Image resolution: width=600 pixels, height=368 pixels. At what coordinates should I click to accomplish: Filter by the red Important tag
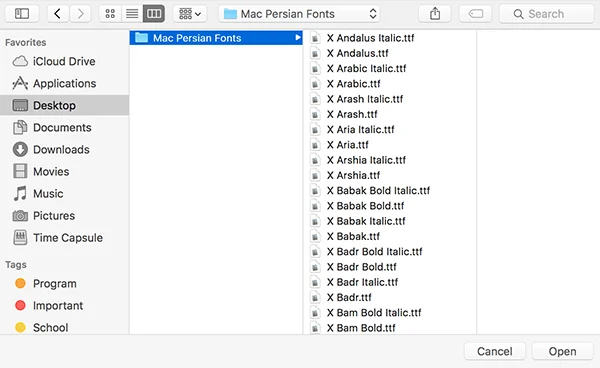tap(64, 306)
